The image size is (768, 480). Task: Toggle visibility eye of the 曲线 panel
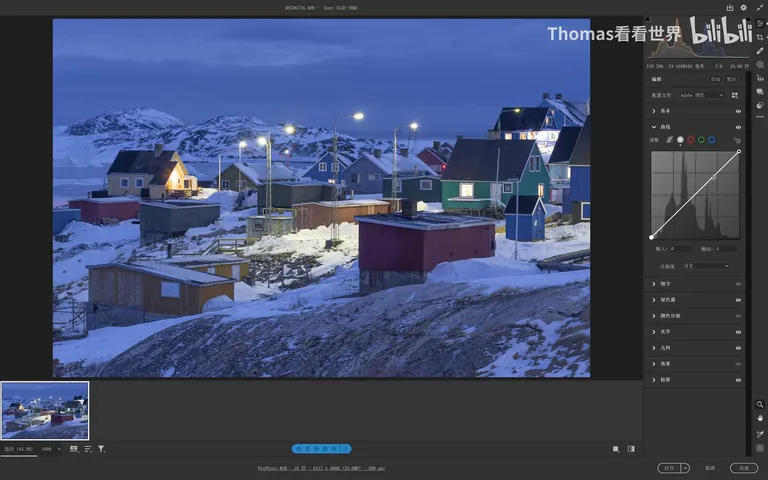[x=738, y=127]
